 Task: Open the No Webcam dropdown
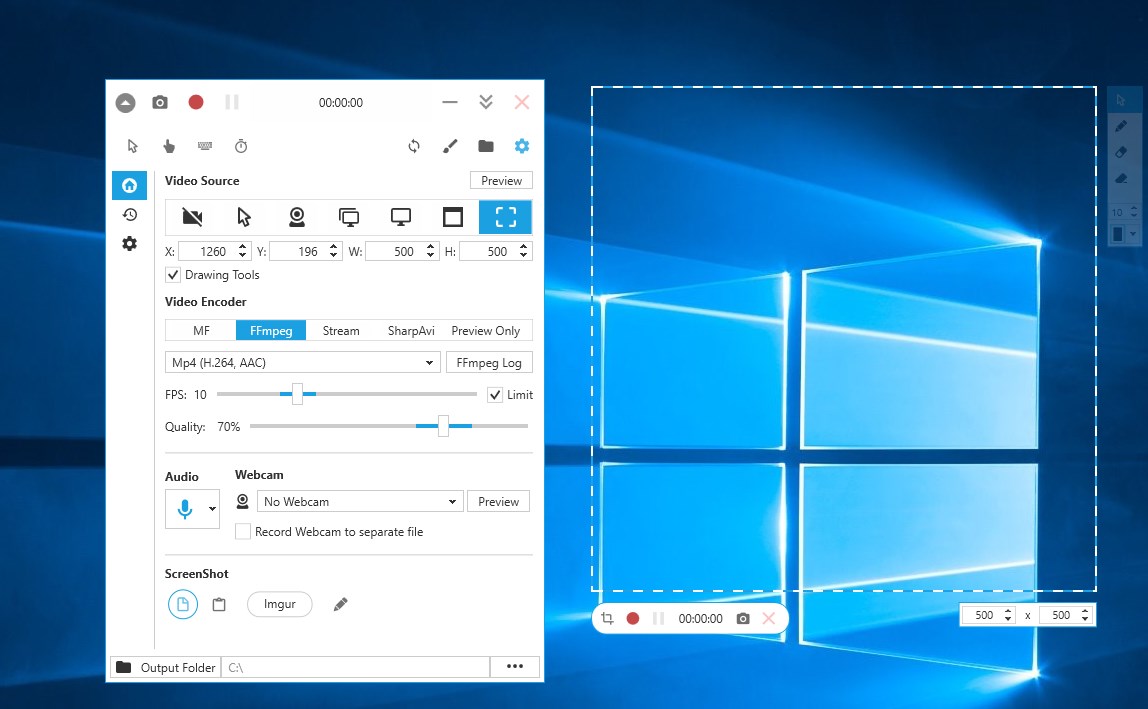[x=359, y=501]
